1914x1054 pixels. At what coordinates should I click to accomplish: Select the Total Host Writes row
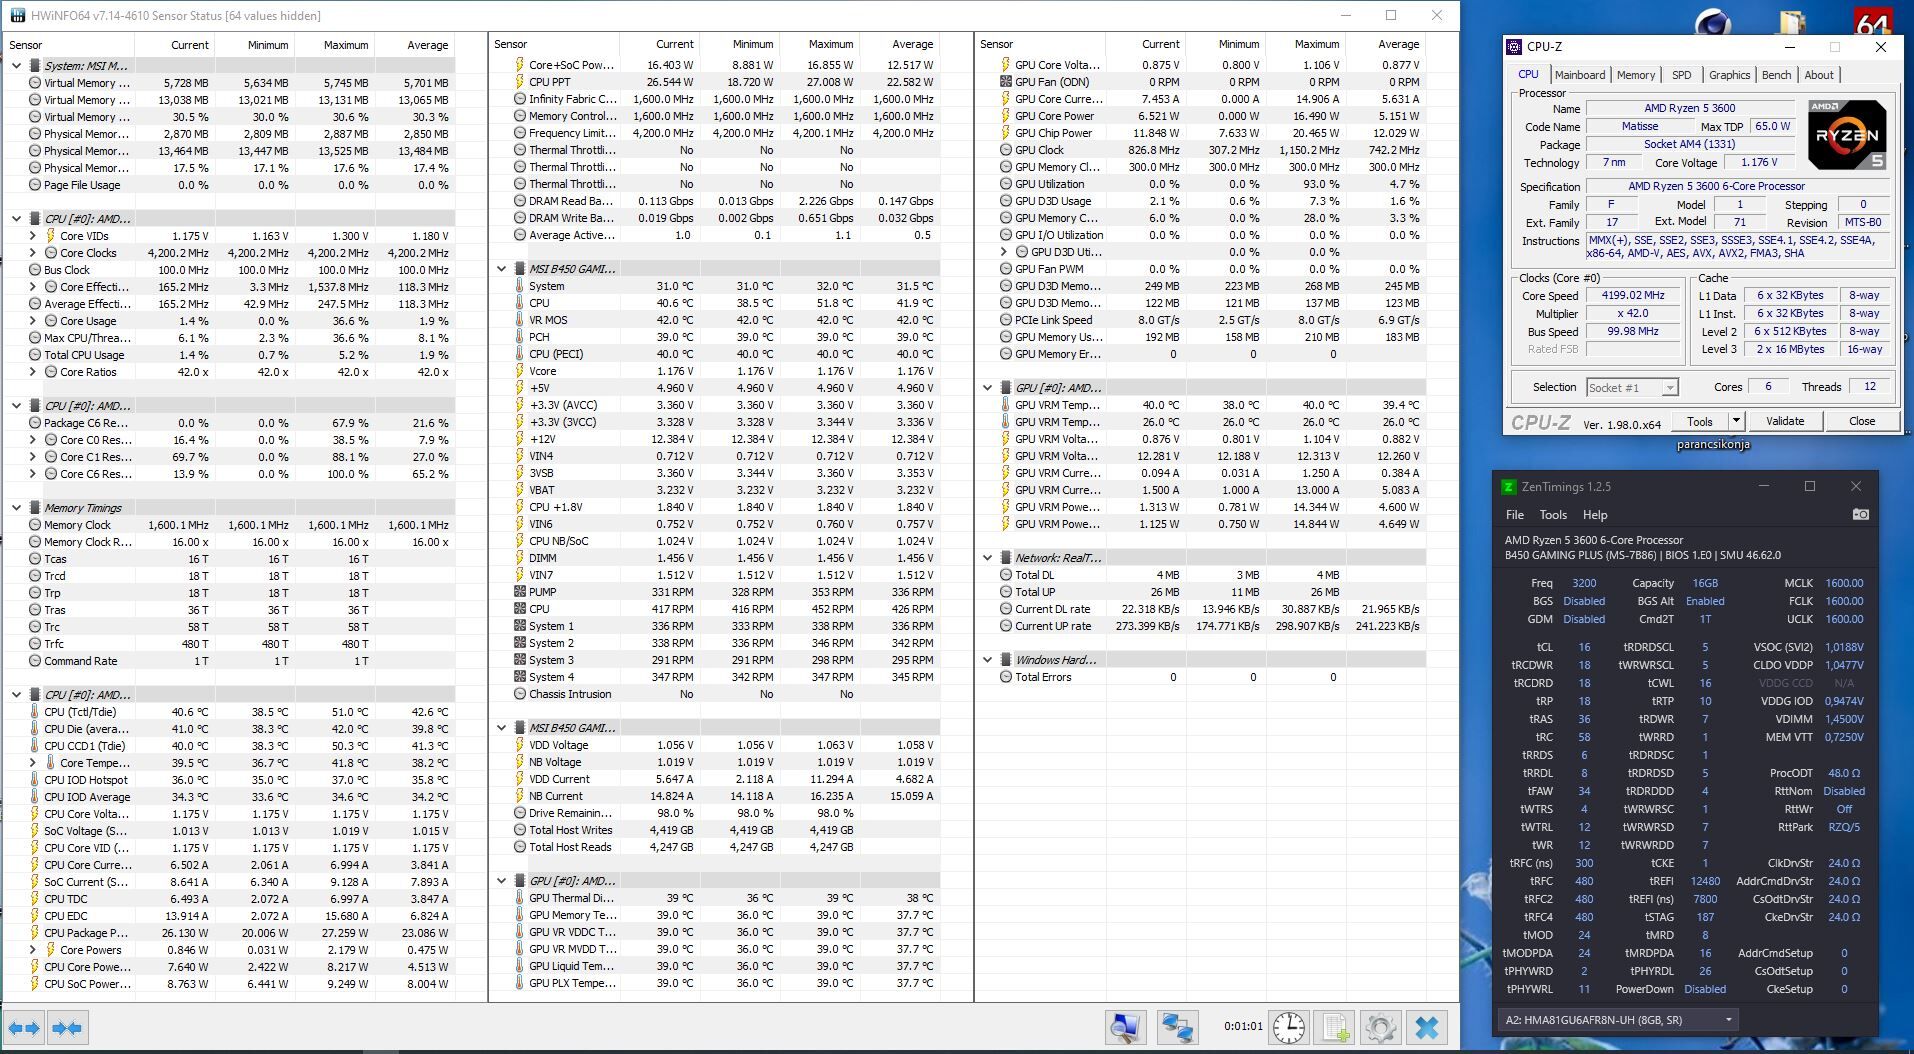[717, 830]
